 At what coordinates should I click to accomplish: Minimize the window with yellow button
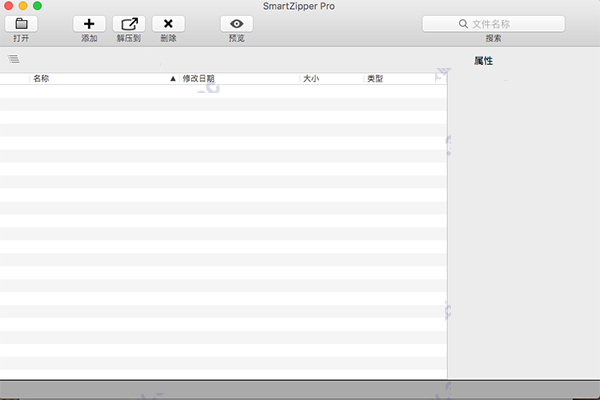coord(23,6)
